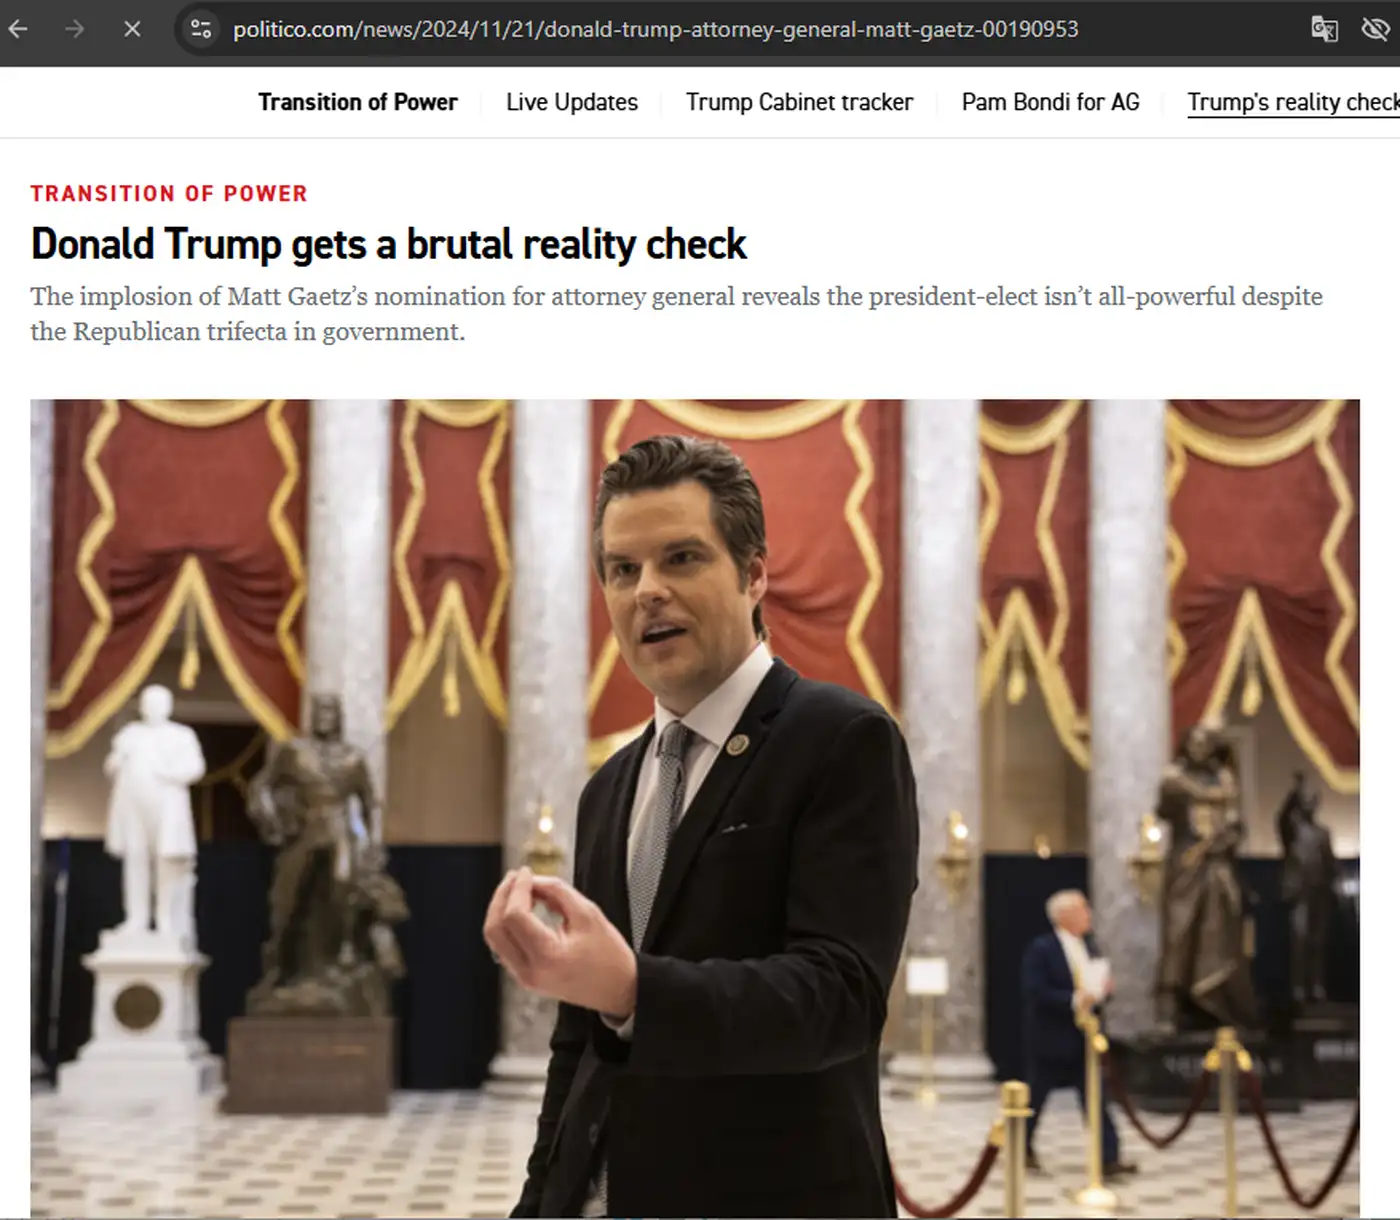Click the translate page icon
Viewport: 1400px width, 1220px height.
(1324, 29)
